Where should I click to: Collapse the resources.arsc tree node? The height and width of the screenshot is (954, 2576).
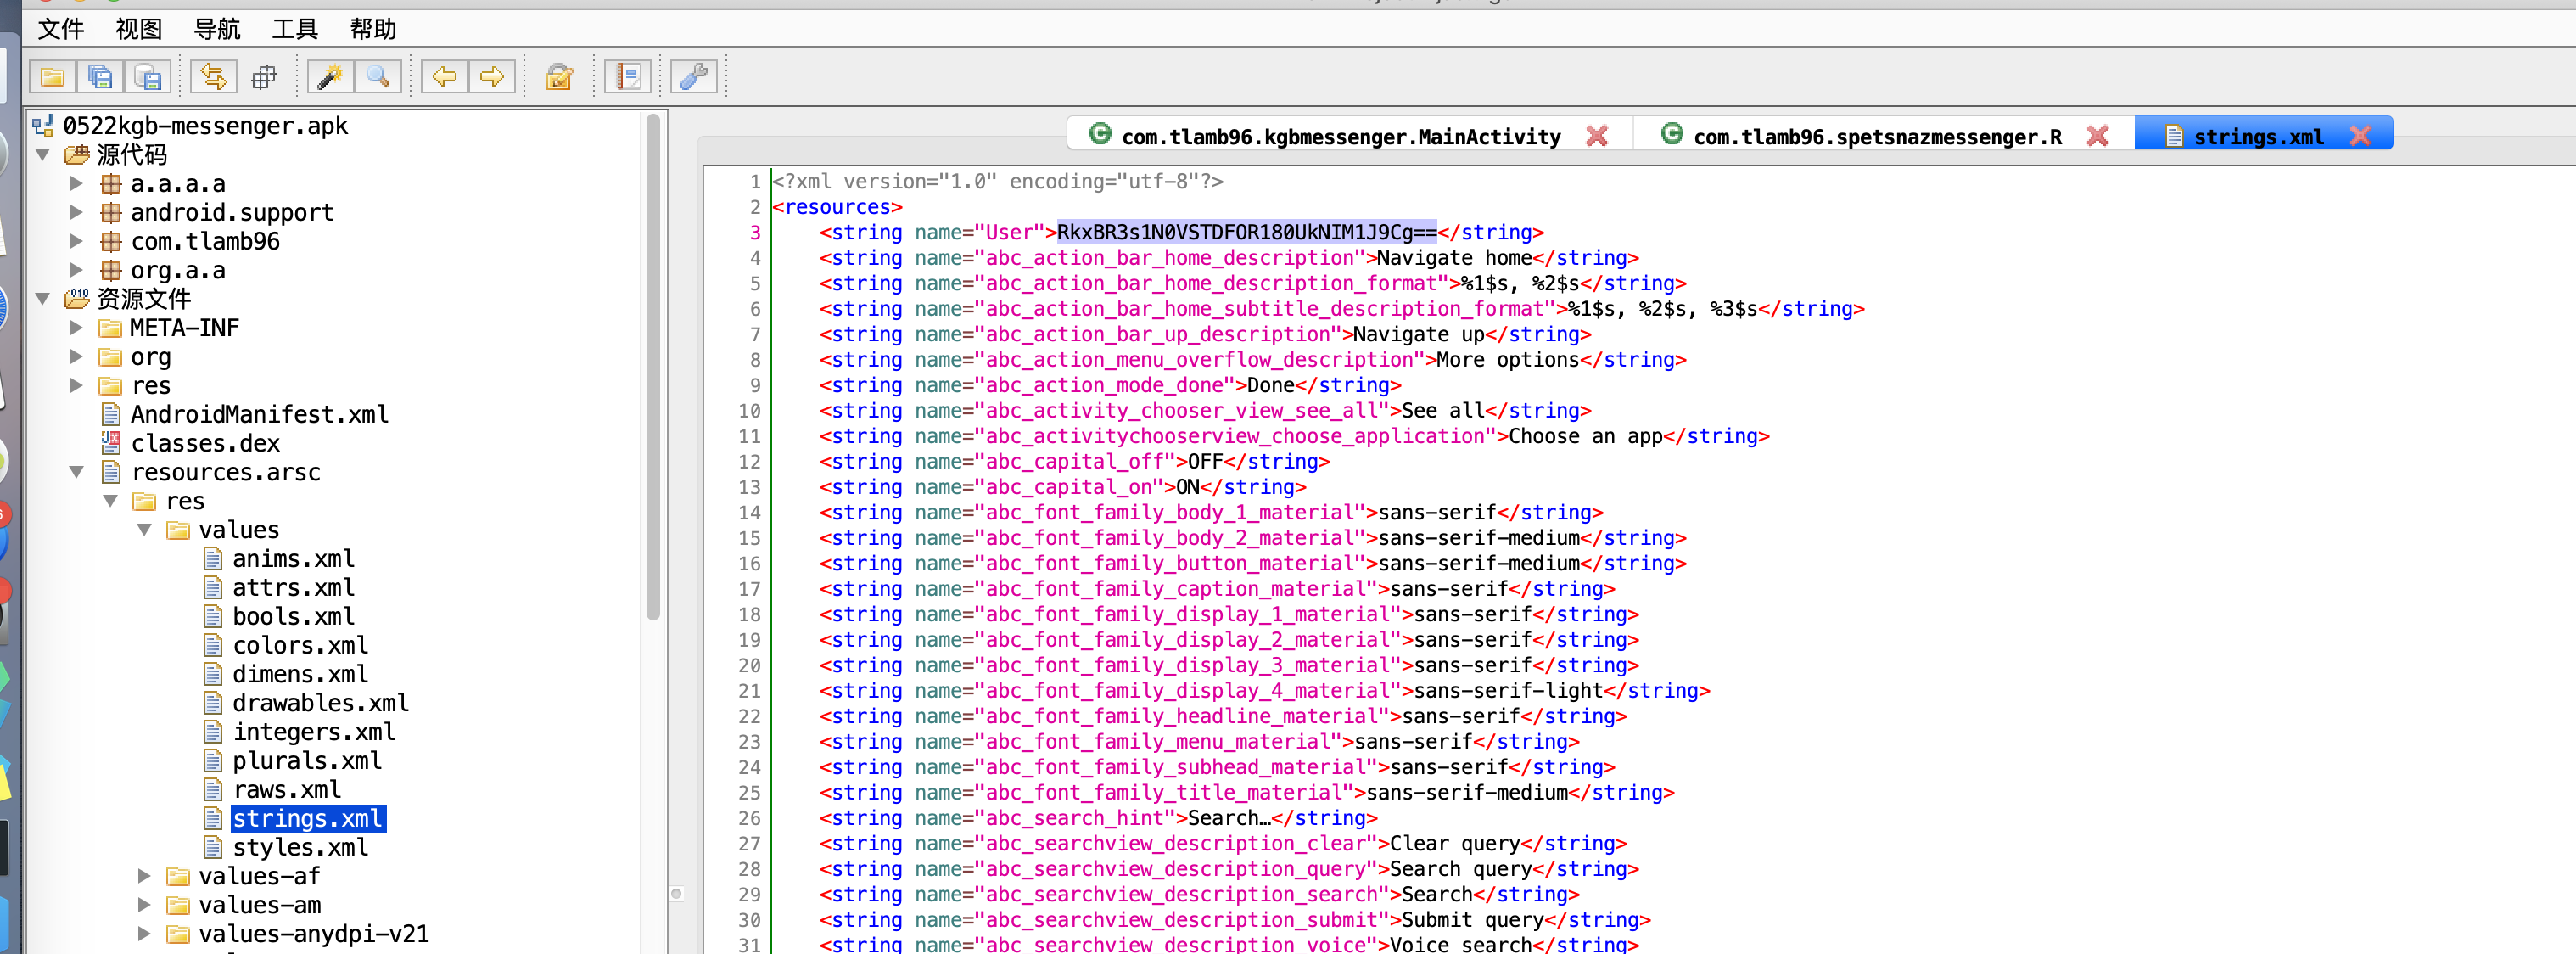pos(76,472)
